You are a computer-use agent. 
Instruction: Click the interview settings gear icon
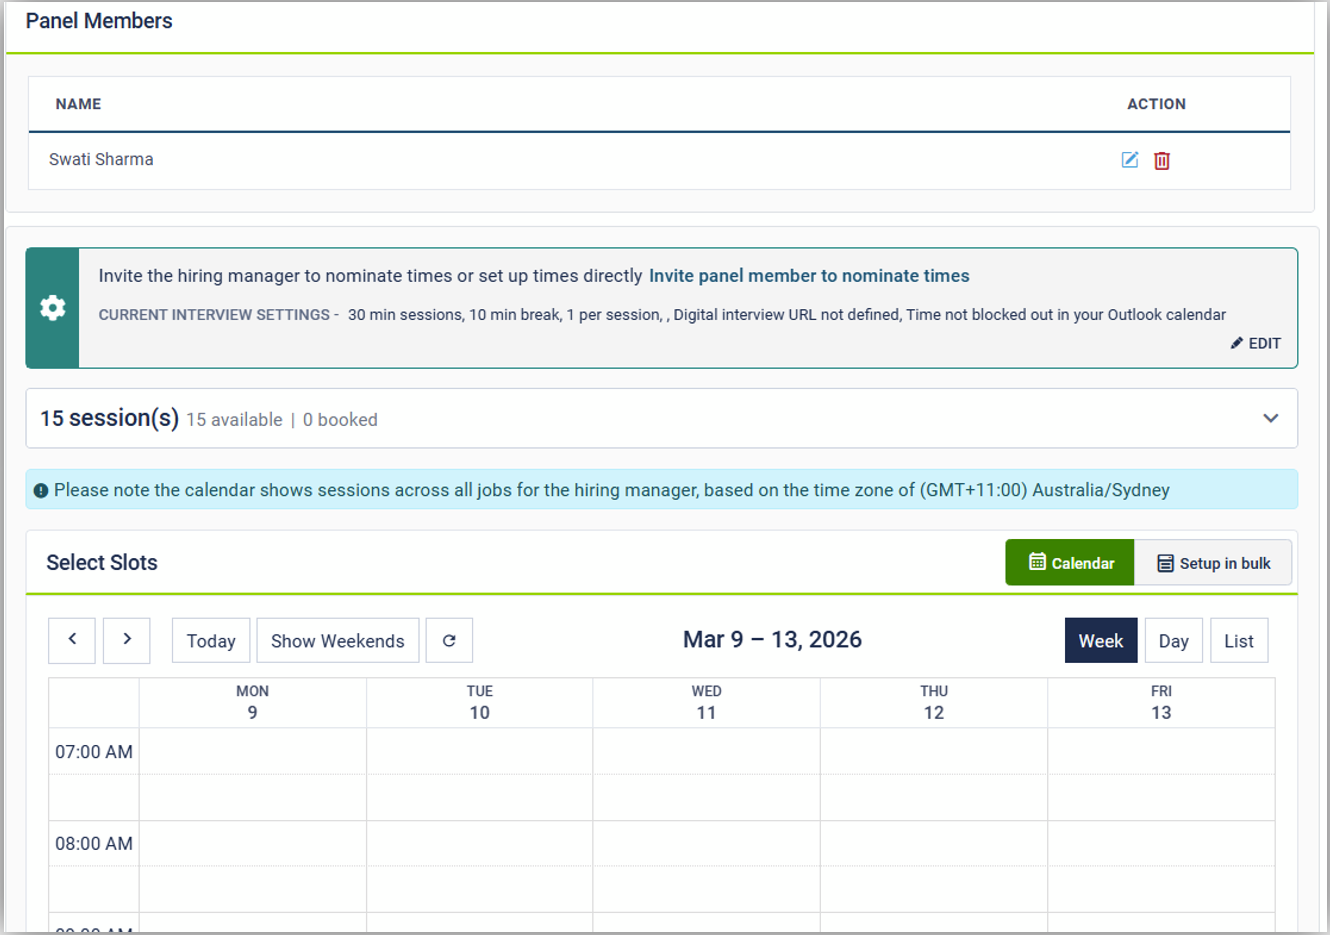[53, 308]
